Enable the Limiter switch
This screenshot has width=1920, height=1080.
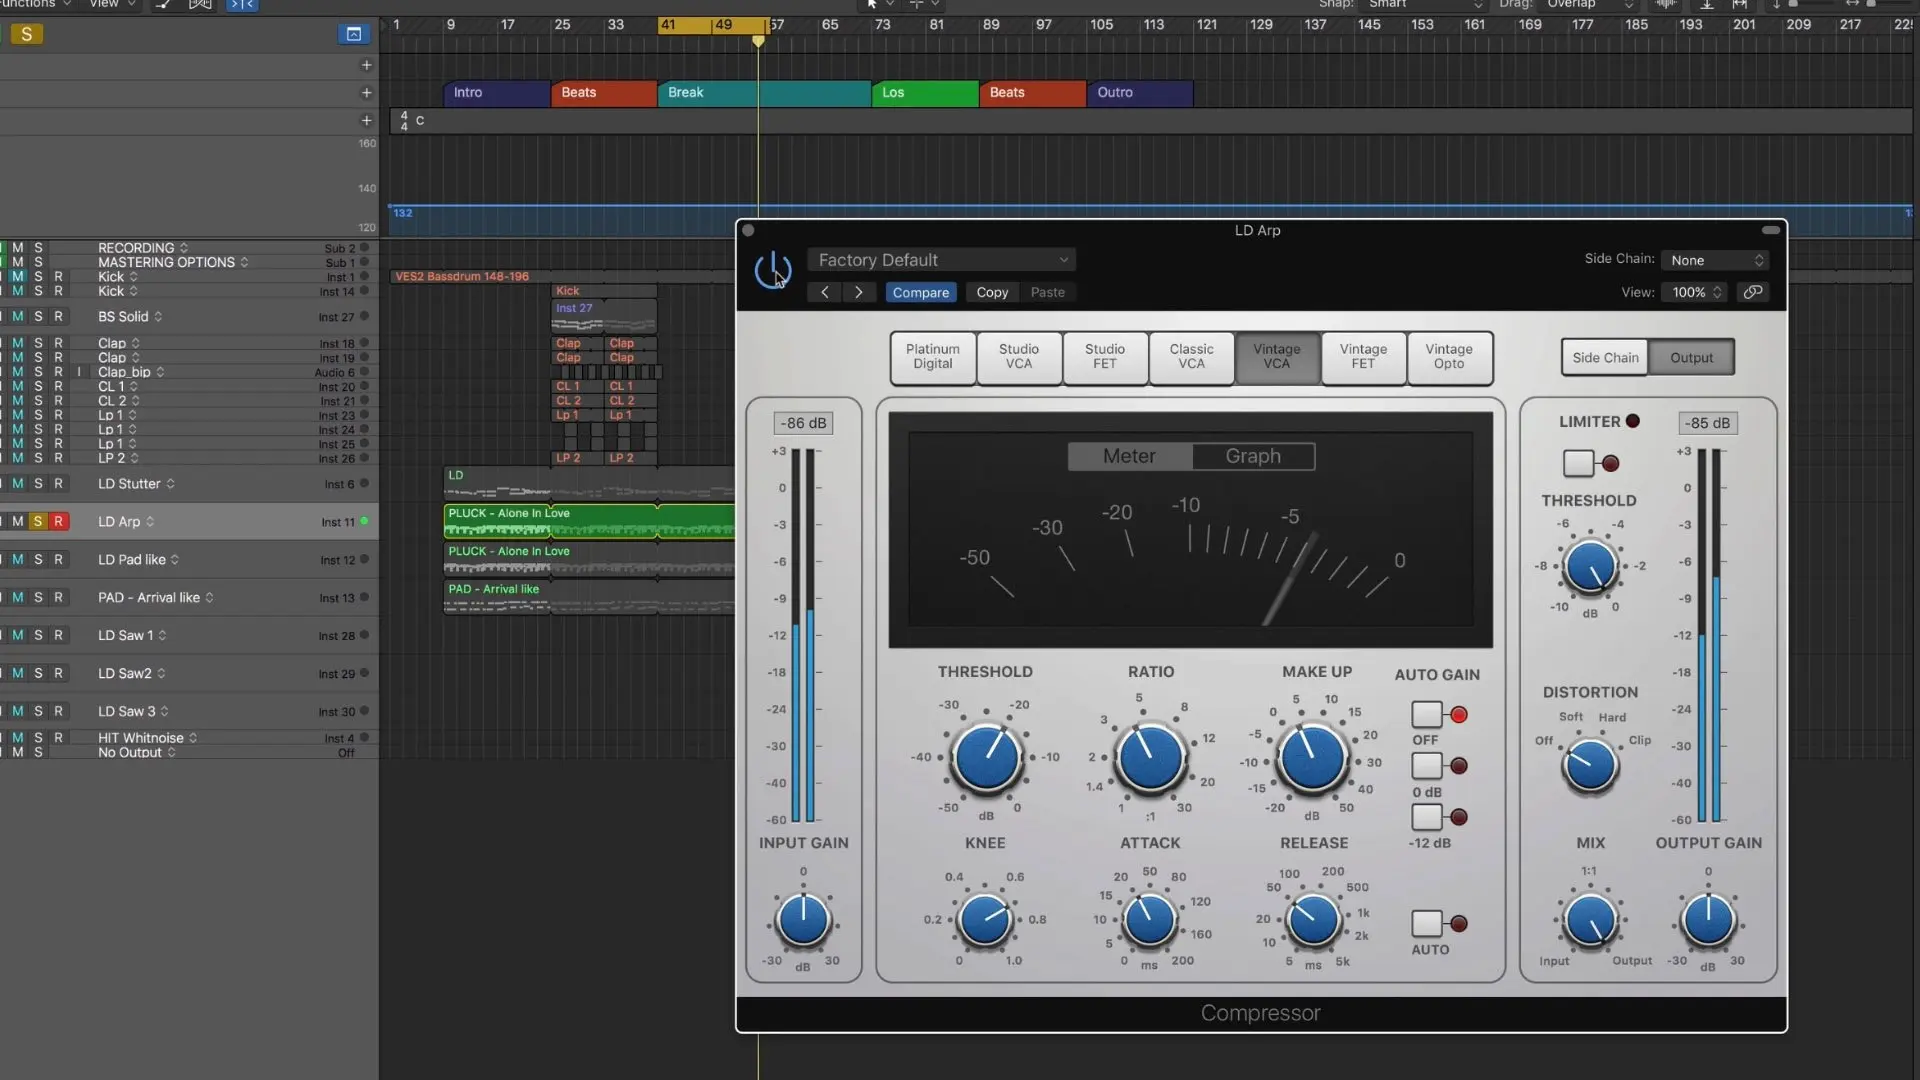coord(1578,463)
